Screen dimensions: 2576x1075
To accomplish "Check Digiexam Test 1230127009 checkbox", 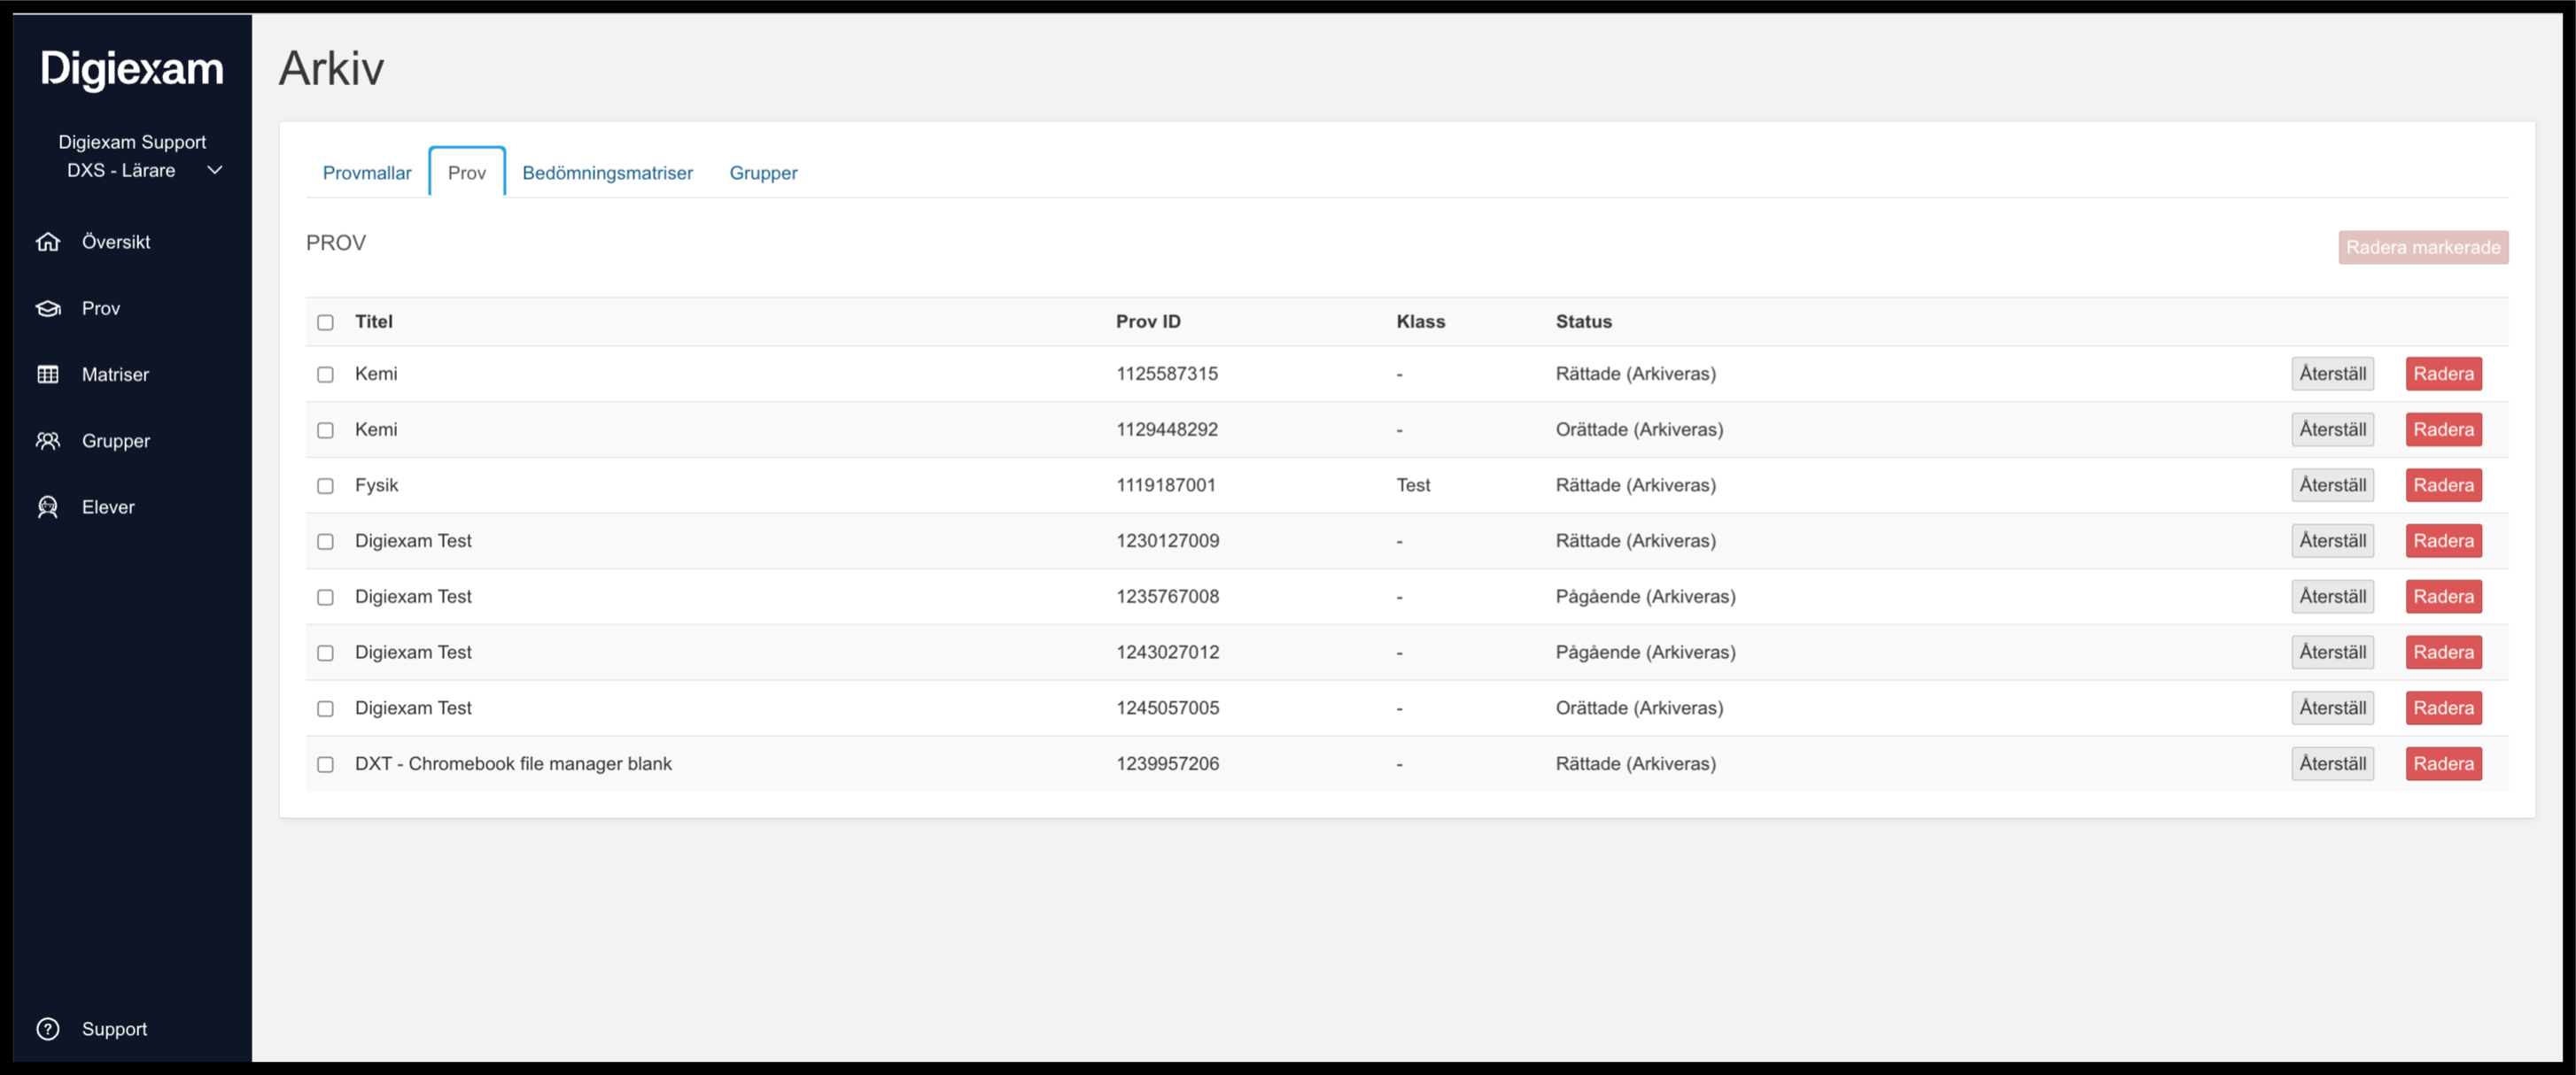I will 325,541.
